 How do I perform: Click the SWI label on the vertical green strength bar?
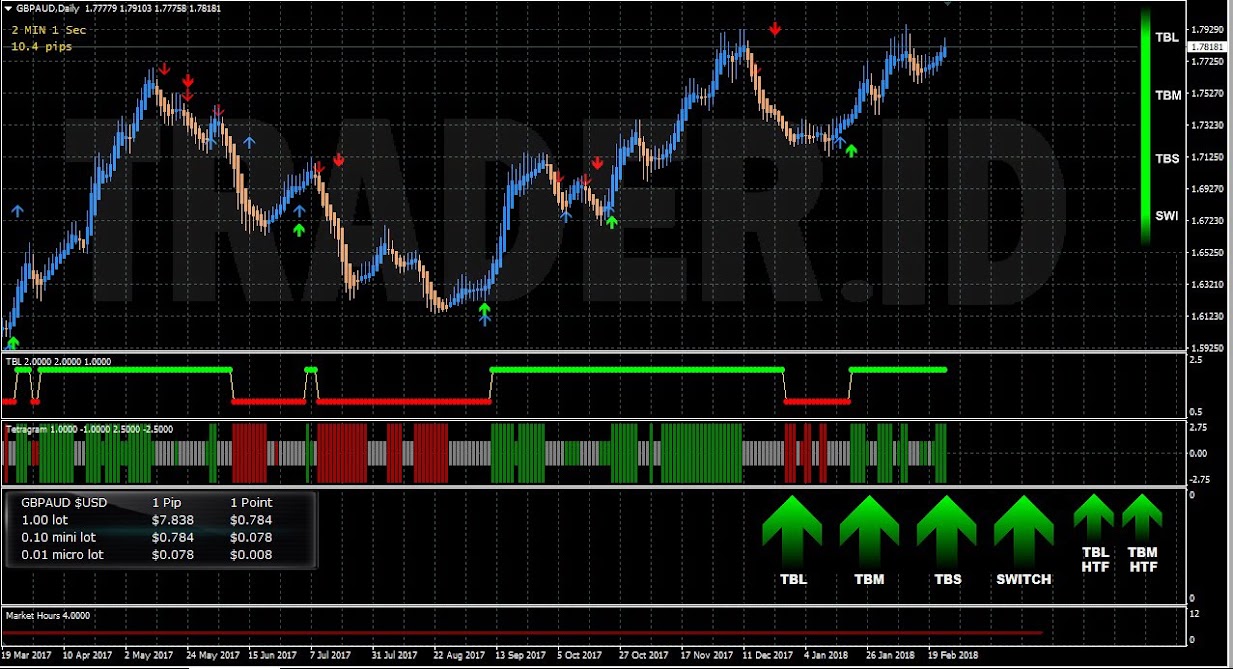click(x=1166, y=216)
